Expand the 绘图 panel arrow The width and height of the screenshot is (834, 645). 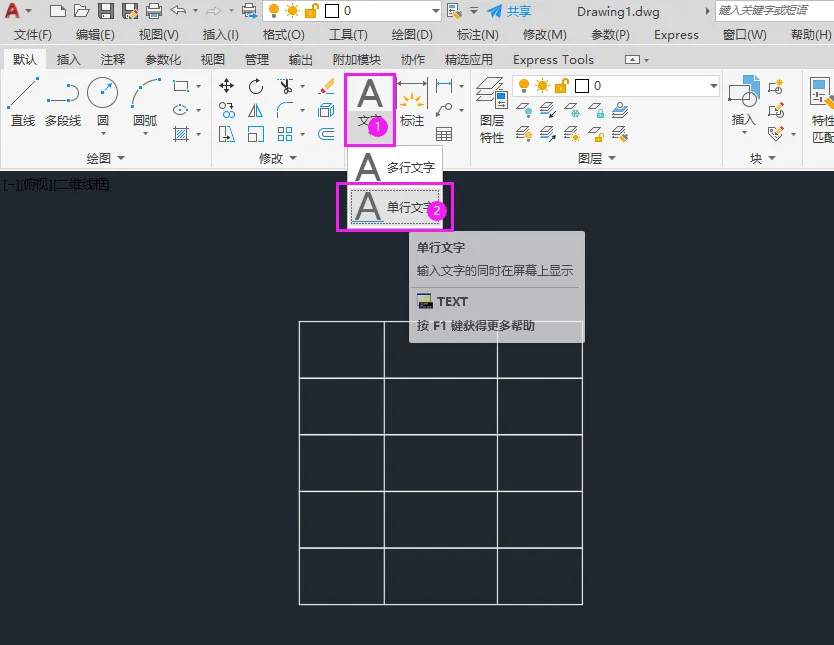[x=121, y=158]
